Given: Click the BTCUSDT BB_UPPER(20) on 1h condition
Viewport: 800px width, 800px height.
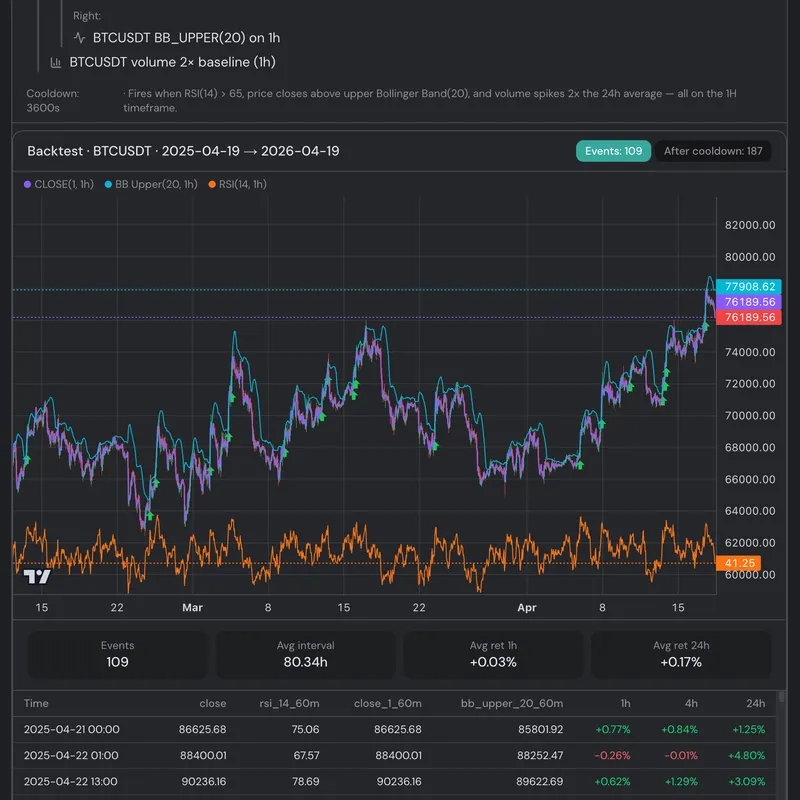Looking at the screenshot, I should click(x=186, y=38).
